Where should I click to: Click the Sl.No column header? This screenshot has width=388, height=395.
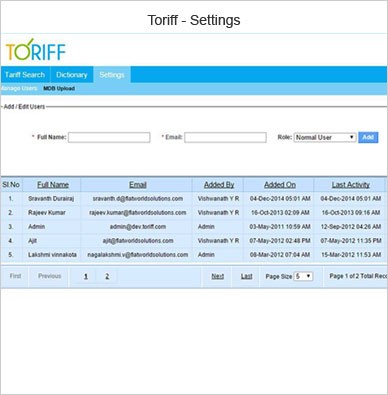click(x=11, y=185)
